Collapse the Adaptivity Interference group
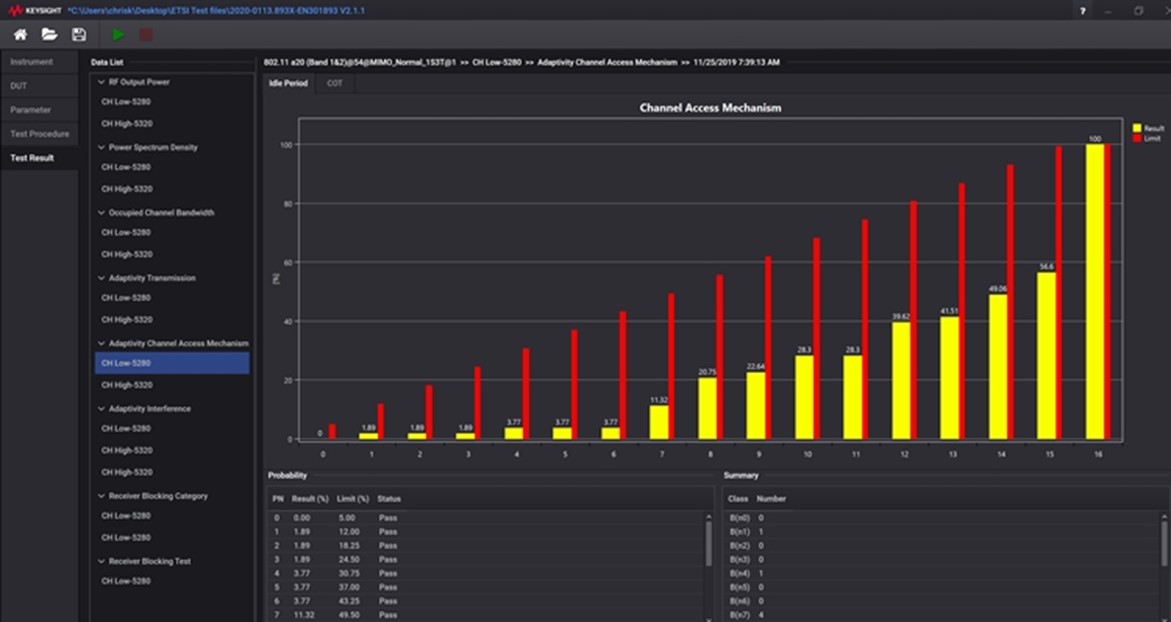This screenshot has width=1171, height=622. point(101,408)
